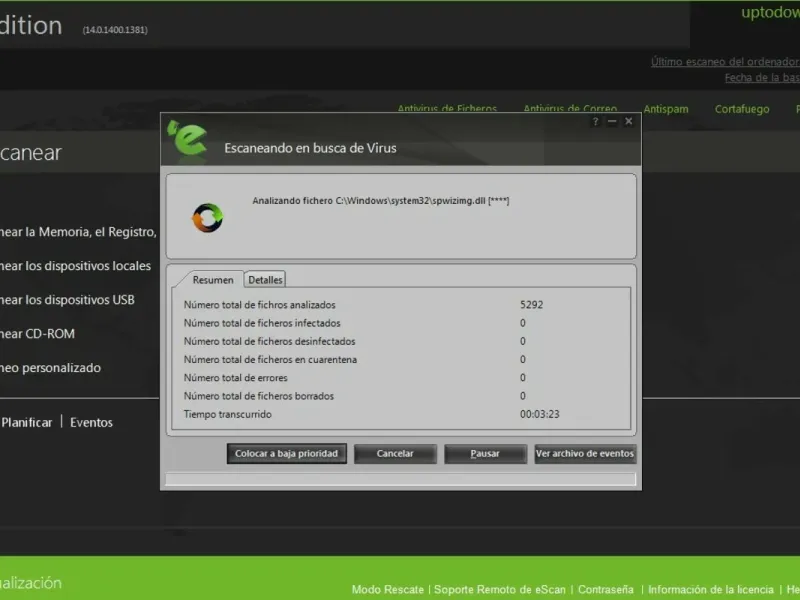Click Fecha de la base link
800x600 pixels.
pos(762,78)
